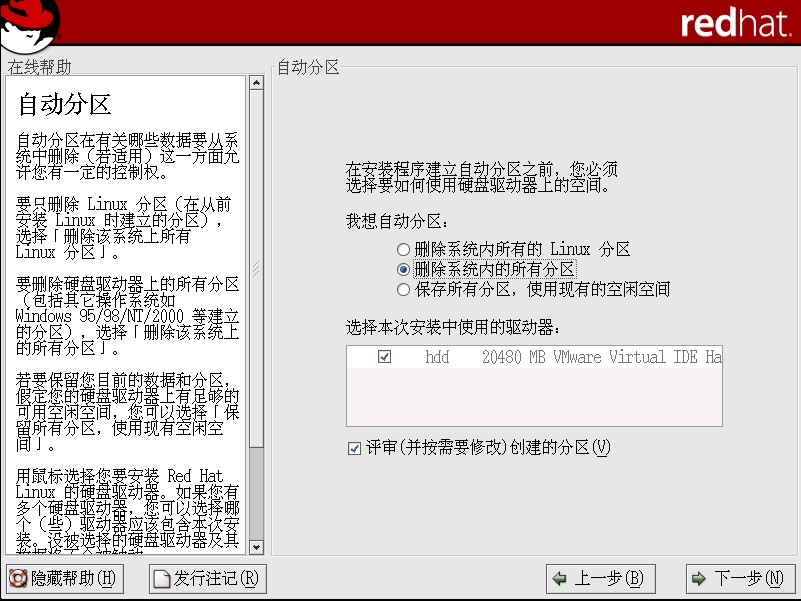Click 20480 MB VMware Virtual IDE text
Image resolution: width=801 pixels, height=601 pixels.
pyautogui.click(x=602, y=357)
